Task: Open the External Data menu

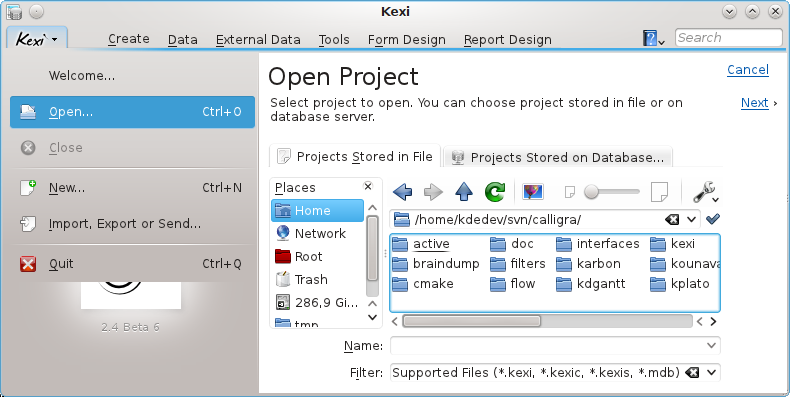Action: 258,39
